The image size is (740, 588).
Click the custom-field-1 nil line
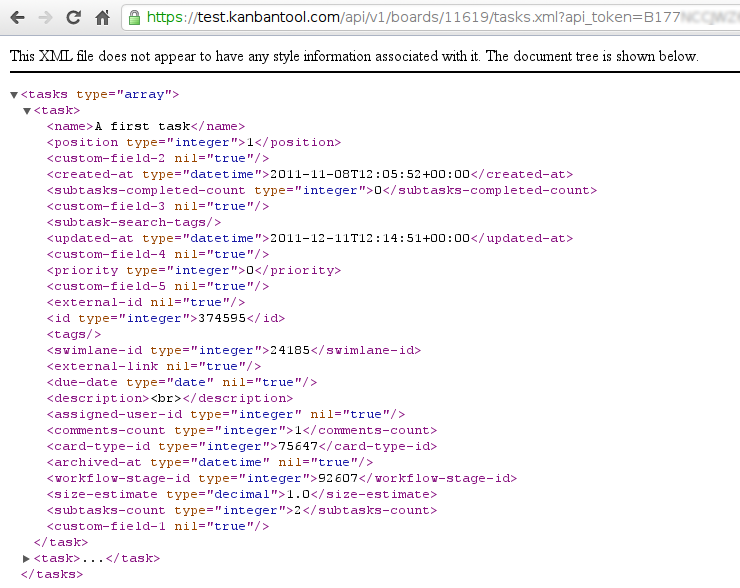click(x=158, y=527)
